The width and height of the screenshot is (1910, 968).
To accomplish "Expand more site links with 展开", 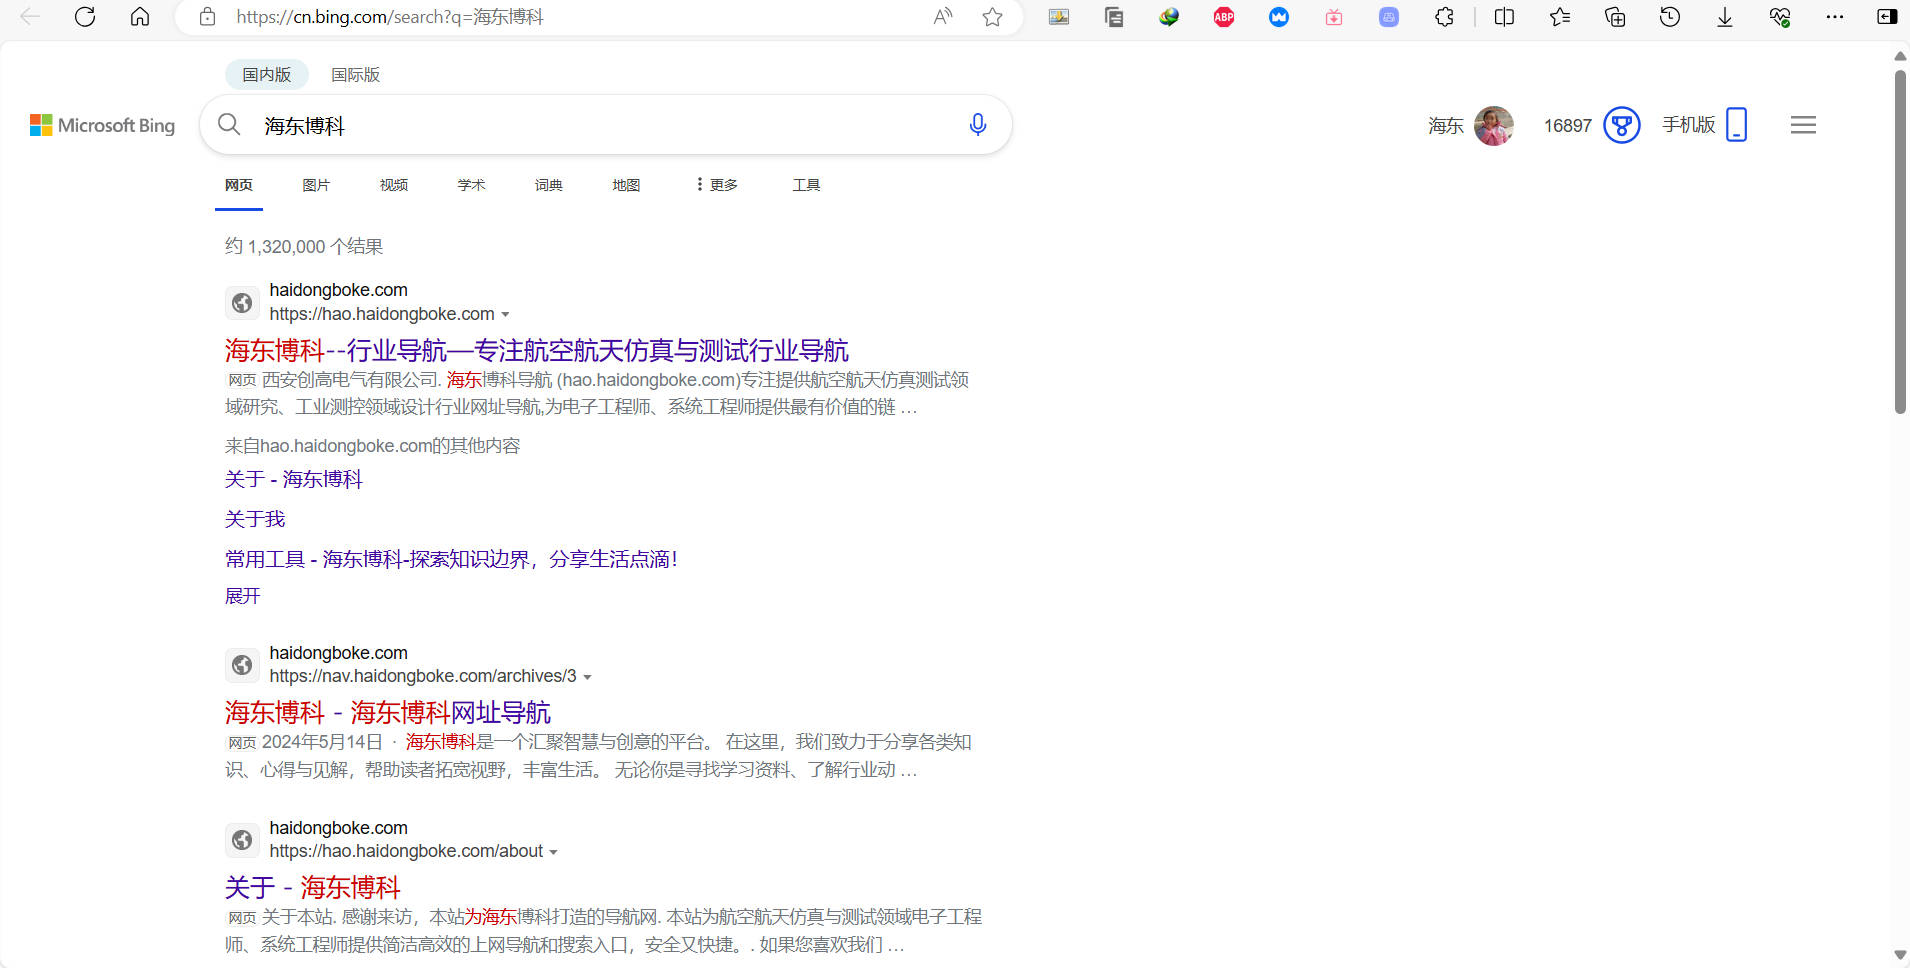I will coord(242,596).
